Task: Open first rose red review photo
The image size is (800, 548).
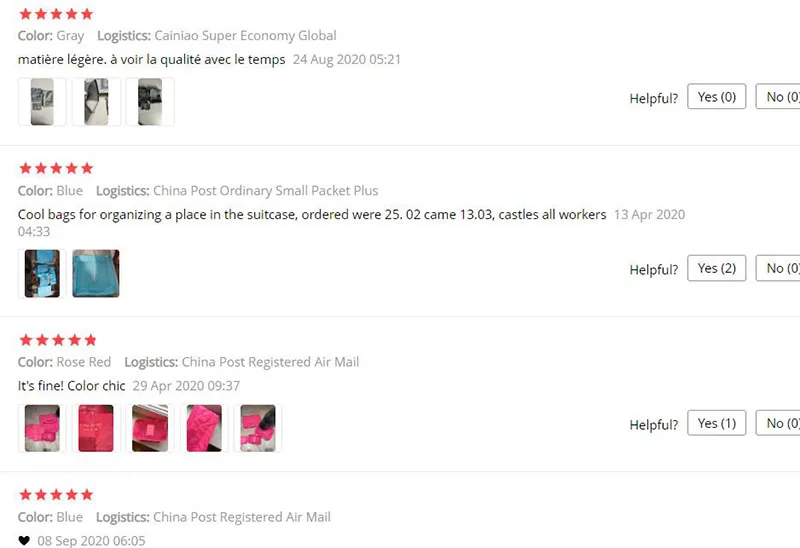Action: (42, 428)
